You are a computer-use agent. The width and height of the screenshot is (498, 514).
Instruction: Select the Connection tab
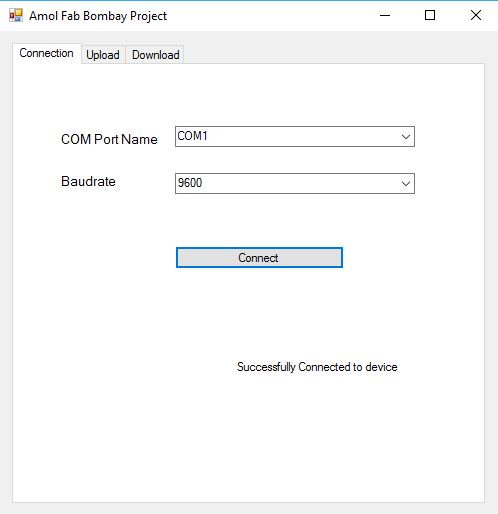[x=47, y=53]
